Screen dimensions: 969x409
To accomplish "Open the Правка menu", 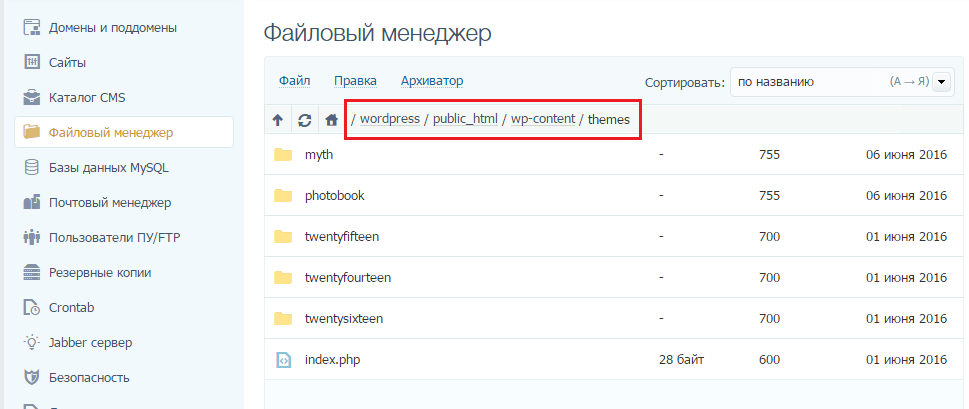I will tap(355, 81).
